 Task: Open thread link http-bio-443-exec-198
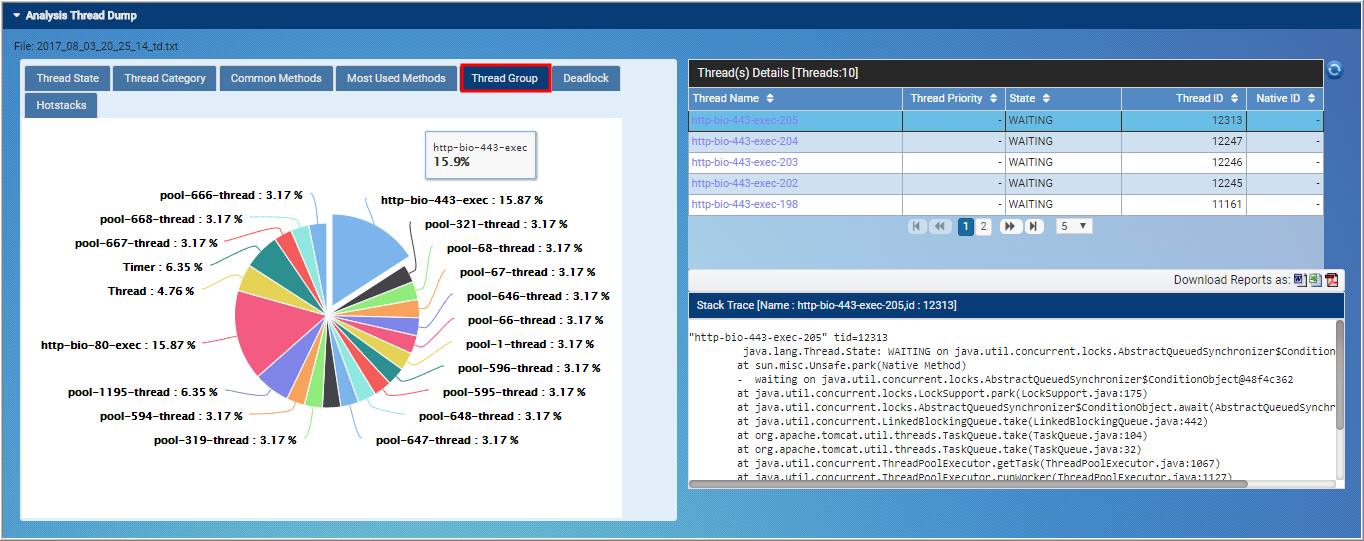745,204
